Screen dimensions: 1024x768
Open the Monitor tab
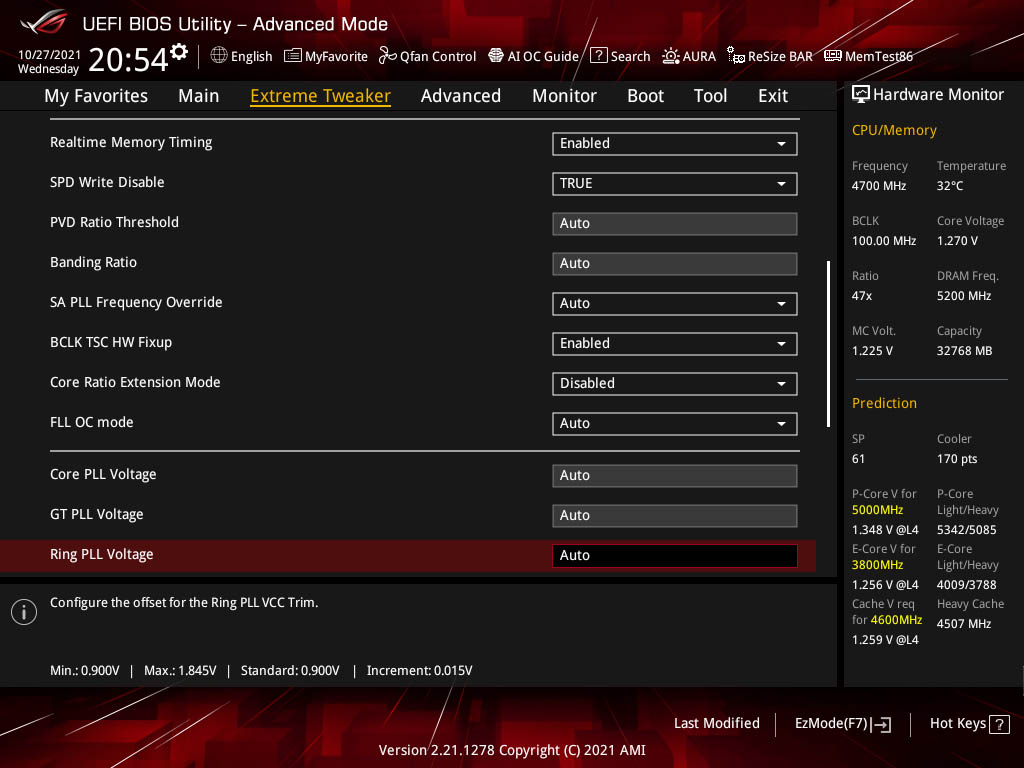564,96
